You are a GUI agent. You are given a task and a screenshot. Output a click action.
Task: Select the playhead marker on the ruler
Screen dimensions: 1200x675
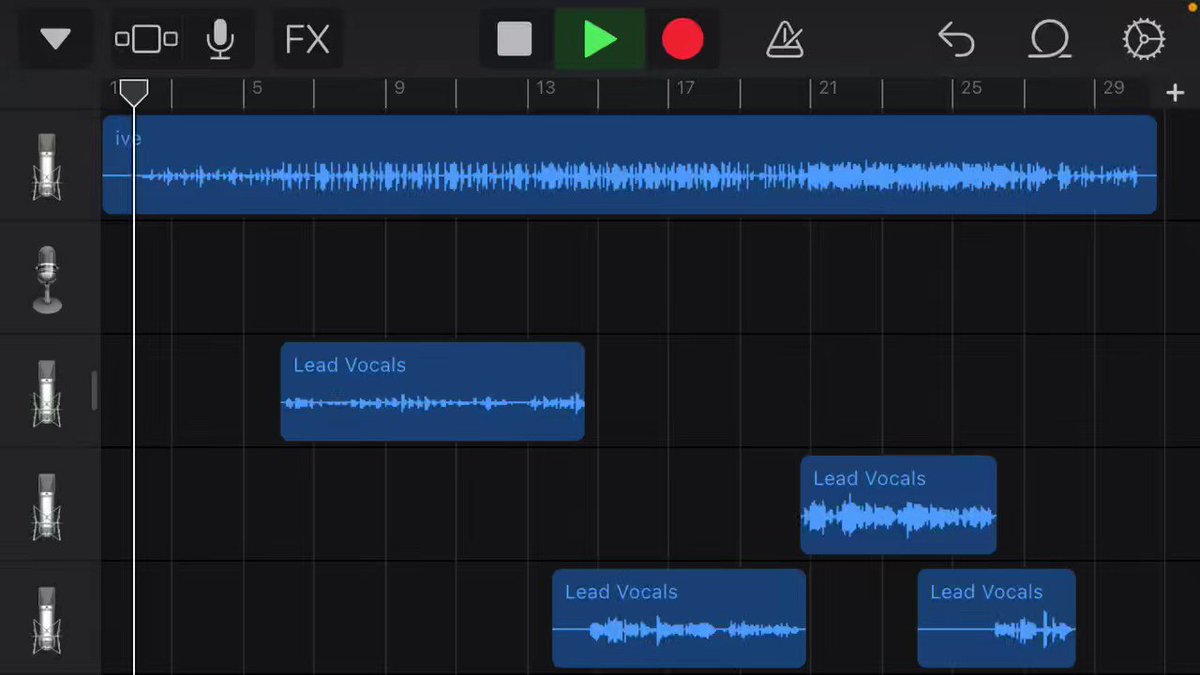point(134,94)
